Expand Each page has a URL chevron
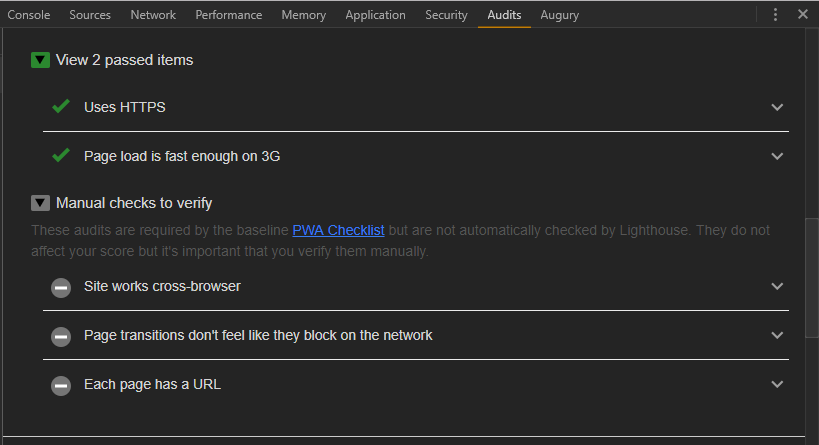This screenshot has width=819, height=445. pyautogui.click(x=777, y=385)
